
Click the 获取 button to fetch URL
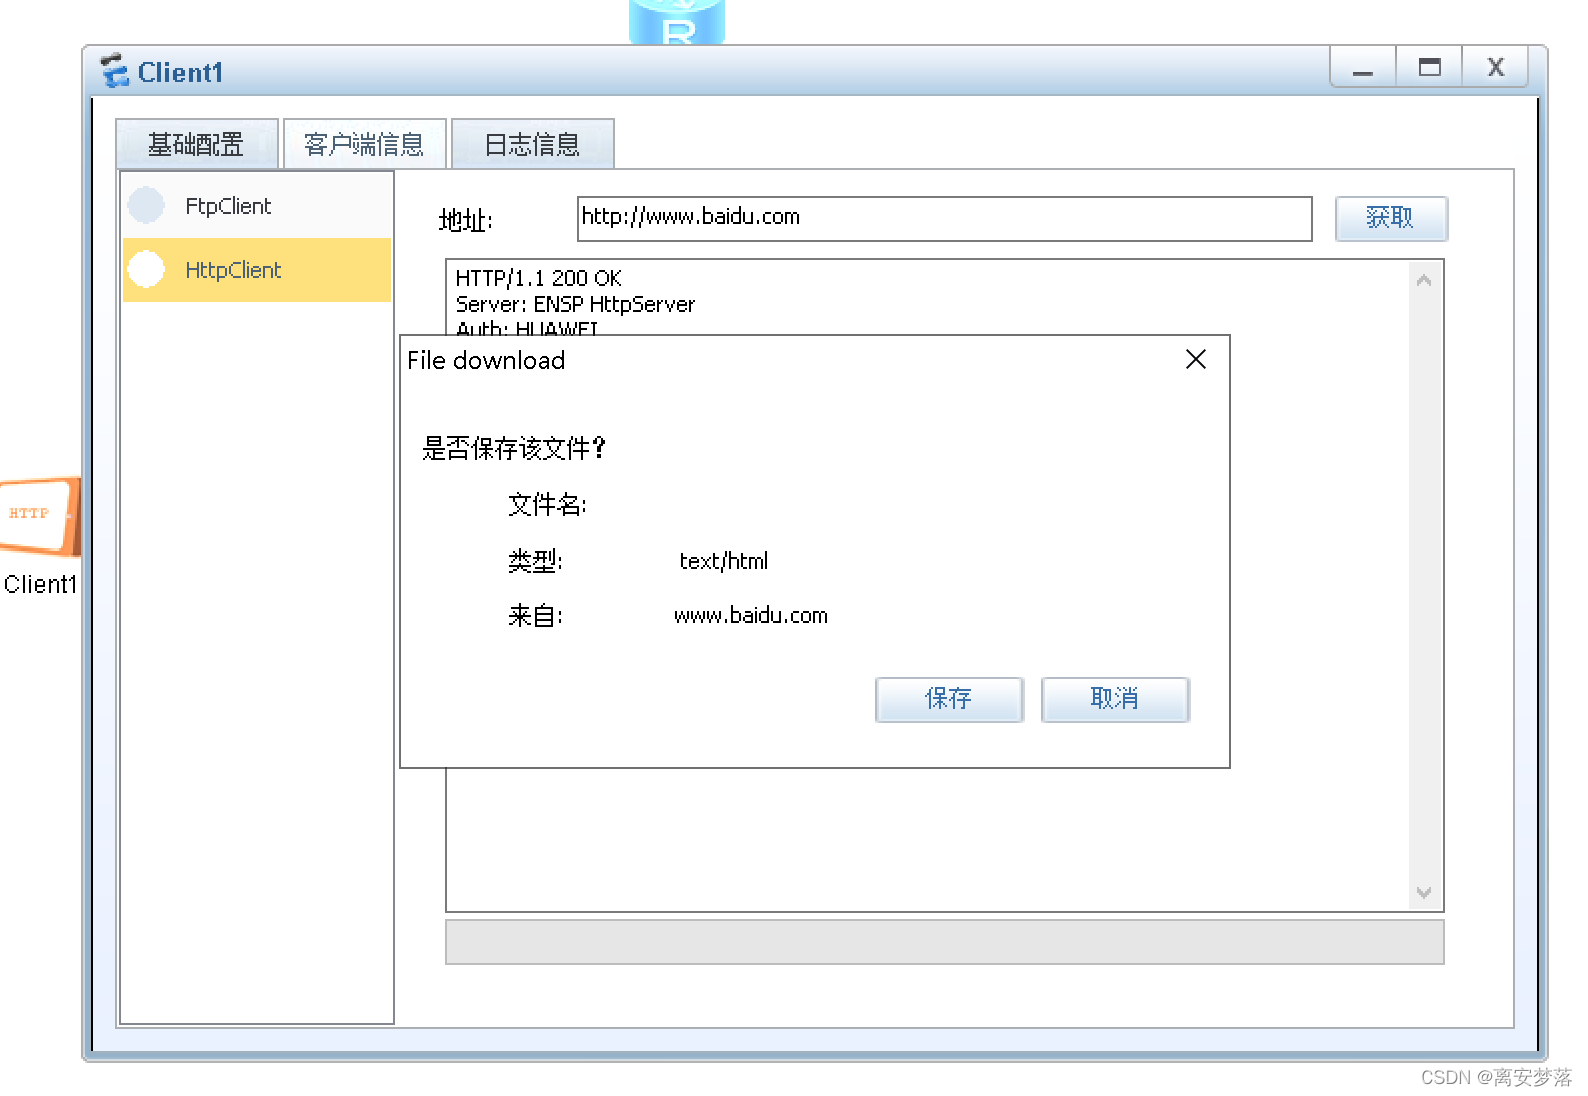[x=1391, y=218]
